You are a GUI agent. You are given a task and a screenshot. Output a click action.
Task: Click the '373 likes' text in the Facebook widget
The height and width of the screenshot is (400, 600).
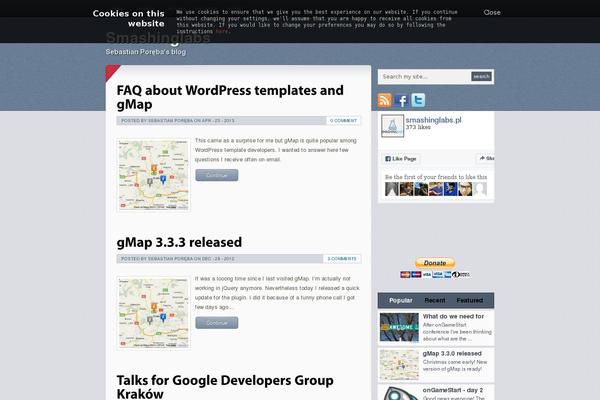[418, 127]
